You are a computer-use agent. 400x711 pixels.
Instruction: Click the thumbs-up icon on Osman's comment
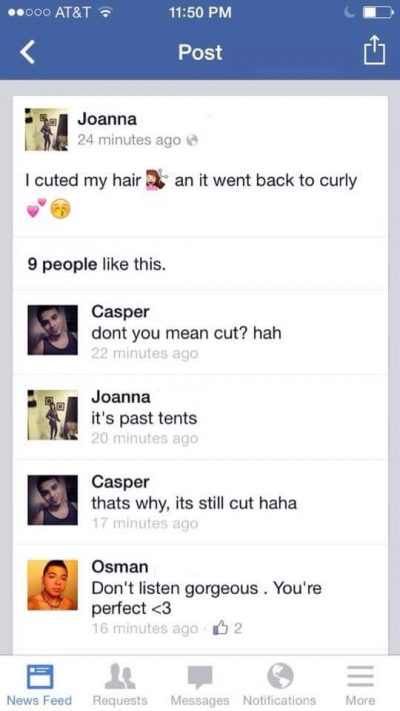pos(222,628)
